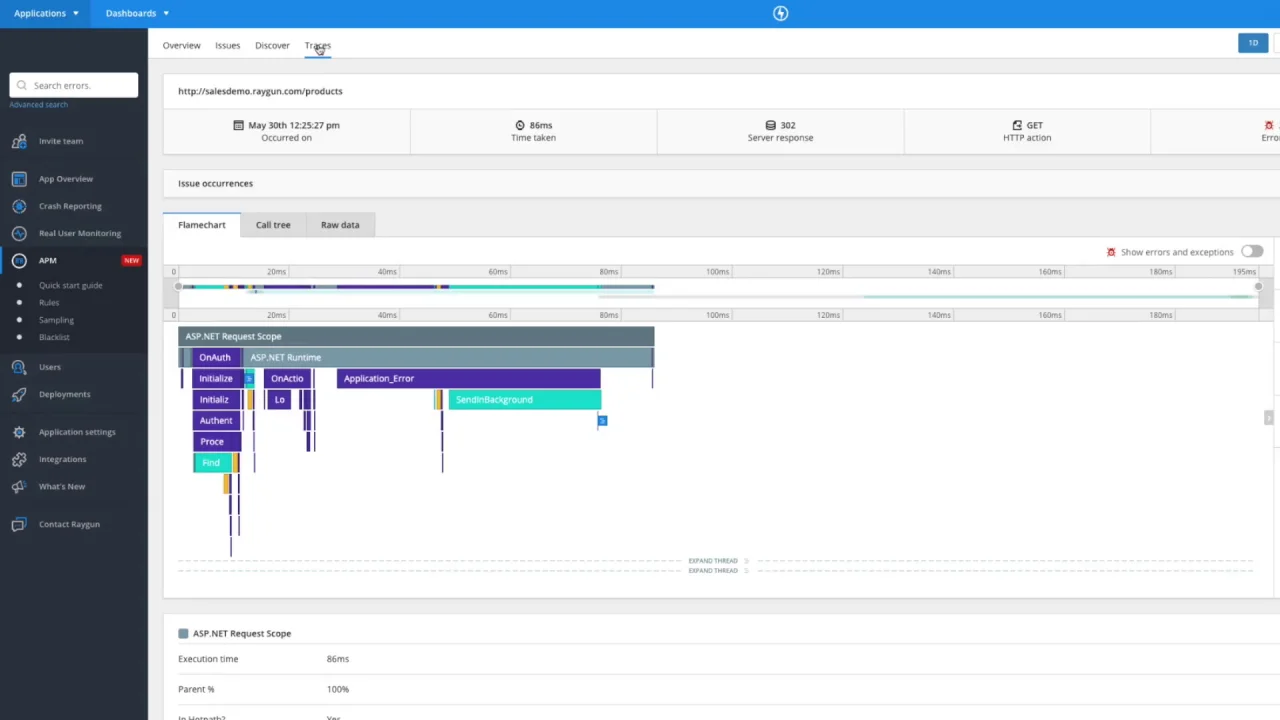Select the OnActio flamechart block
Viewport: 1280px width, 720px height.
(287, 378)
